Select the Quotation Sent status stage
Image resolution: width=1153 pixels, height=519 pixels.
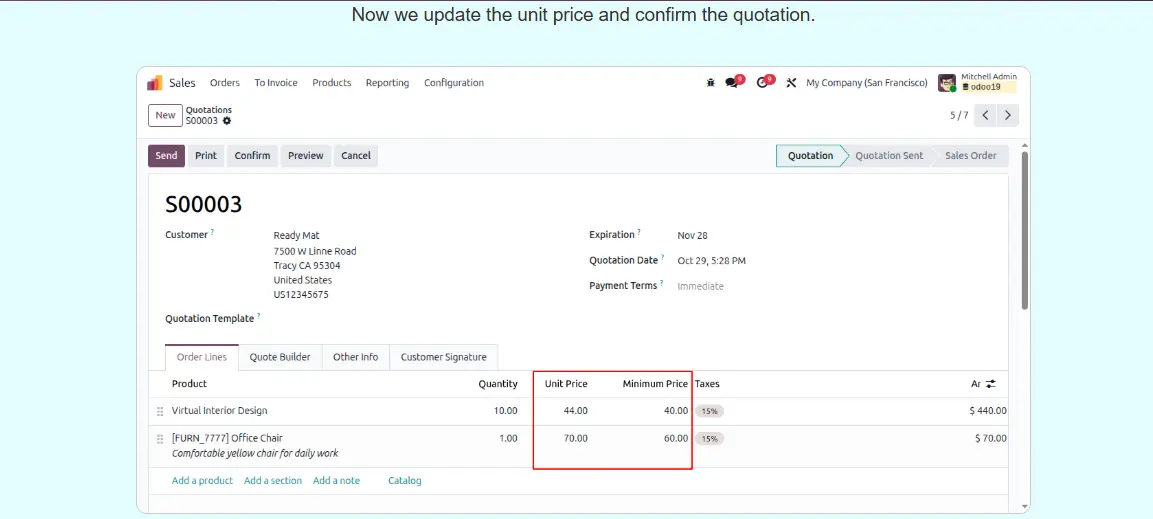tap(888, 156)
